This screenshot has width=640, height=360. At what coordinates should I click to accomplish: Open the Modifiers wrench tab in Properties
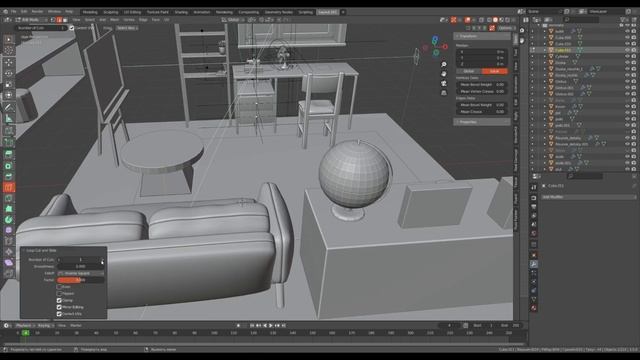tap(533, 264)
